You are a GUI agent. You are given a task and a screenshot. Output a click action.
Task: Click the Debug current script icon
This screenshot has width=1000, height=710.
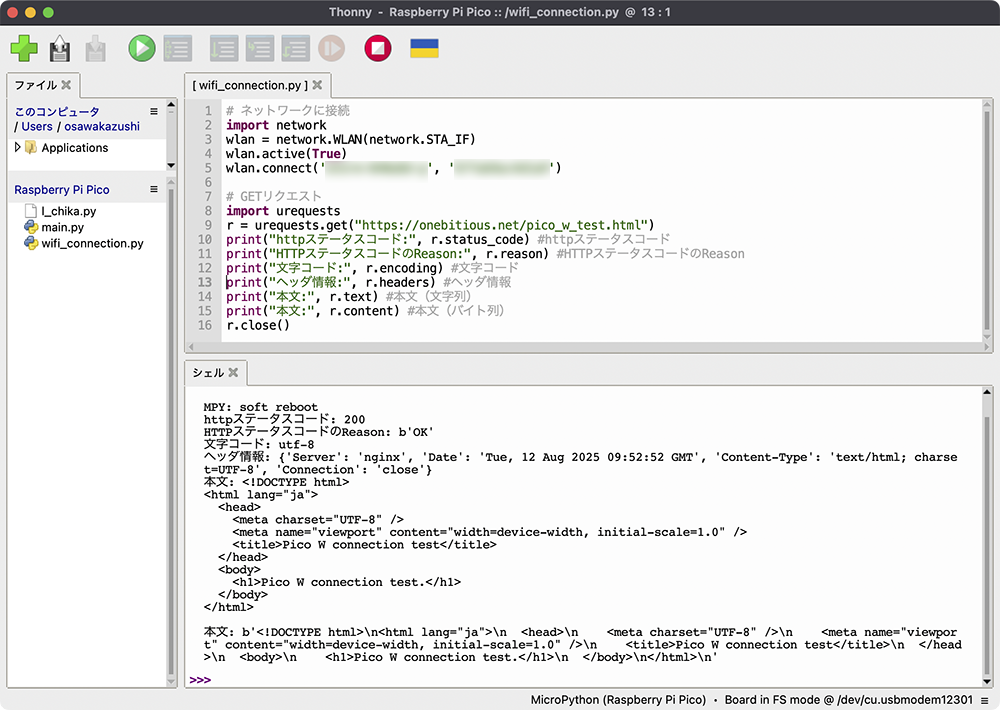177,48
